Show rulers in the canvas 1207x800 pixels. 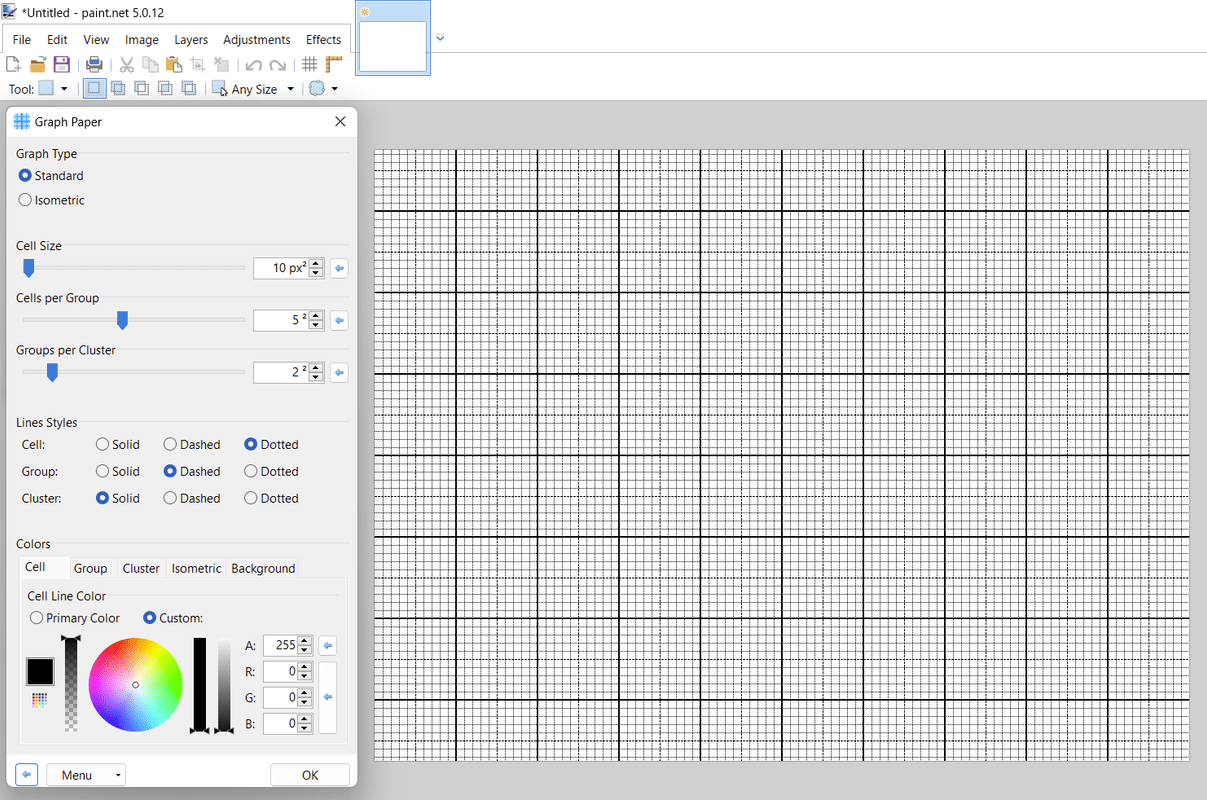(334, 63)
